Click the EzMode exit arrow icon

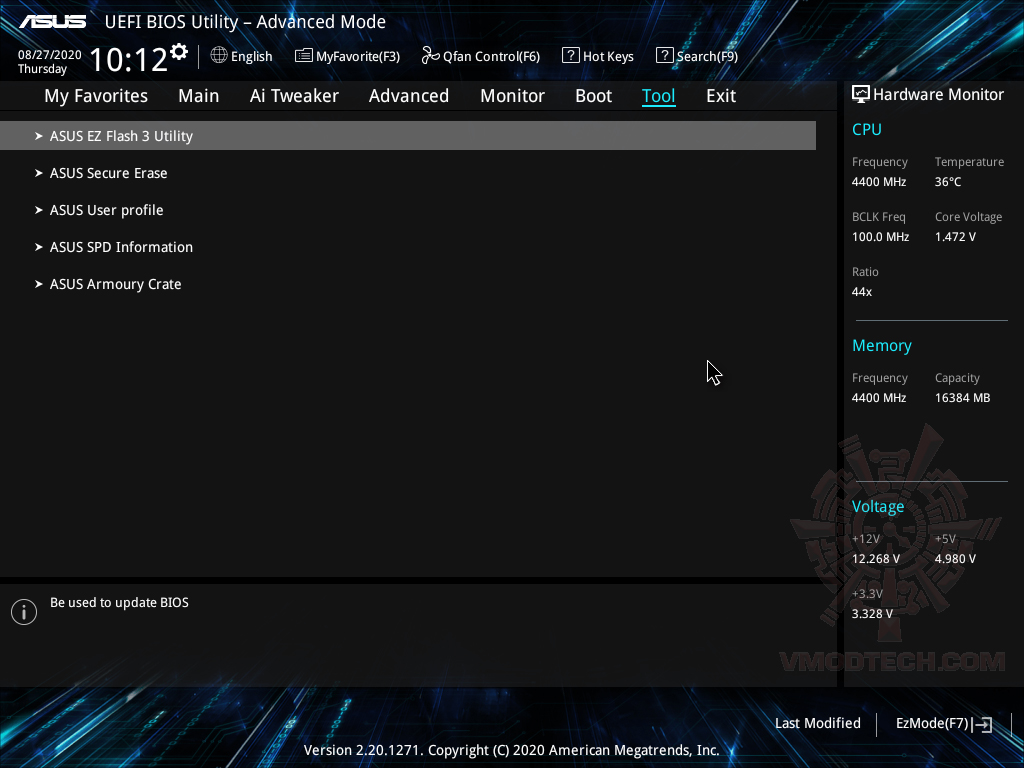click(982, 724)
